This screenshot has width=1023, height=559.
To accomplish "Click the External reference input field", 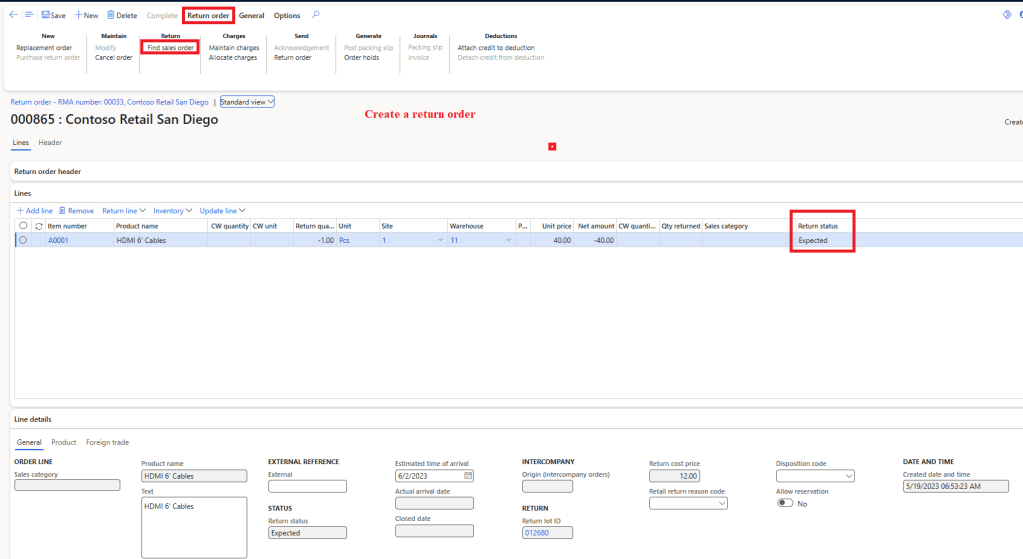I will (x=307, y=486).
